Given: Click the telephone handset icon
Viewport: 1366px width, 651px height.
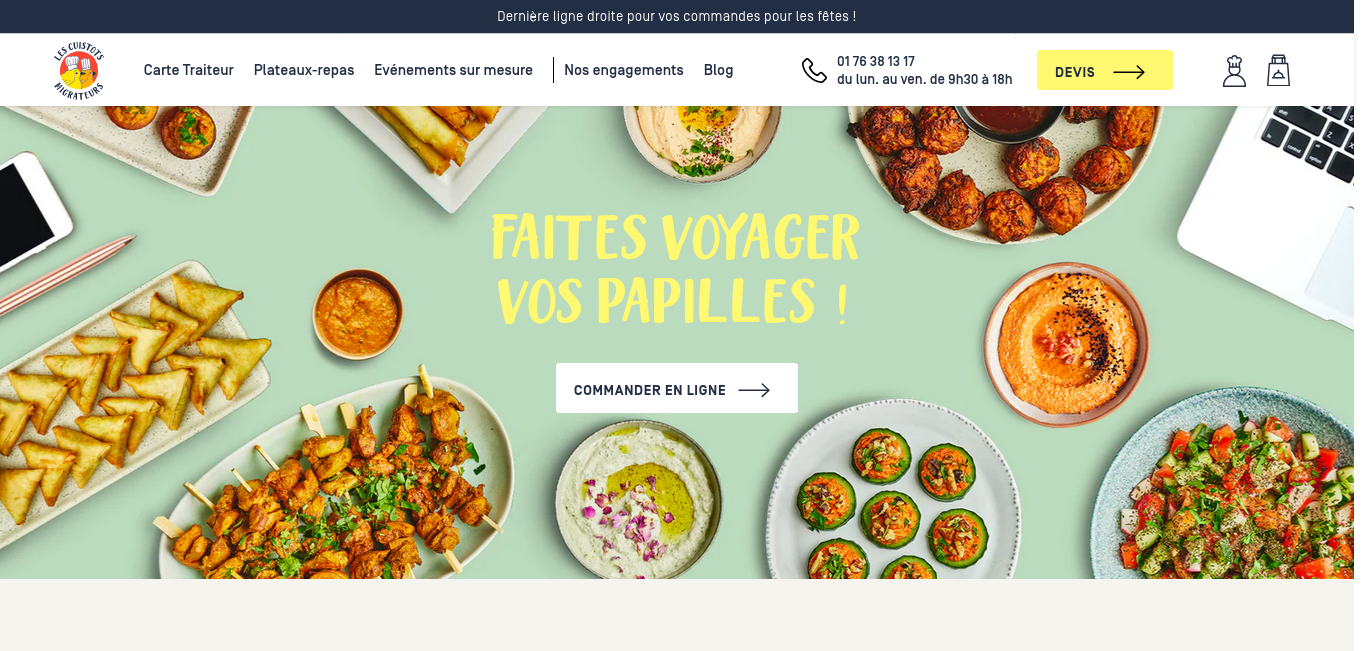Looking at the screenshot, I should point(814,70).
